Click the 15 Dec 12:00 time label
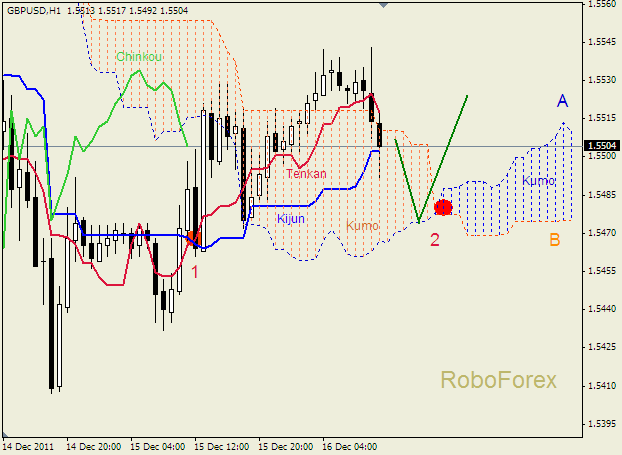Viewport: 622px width, 455px height. [222, 447]
